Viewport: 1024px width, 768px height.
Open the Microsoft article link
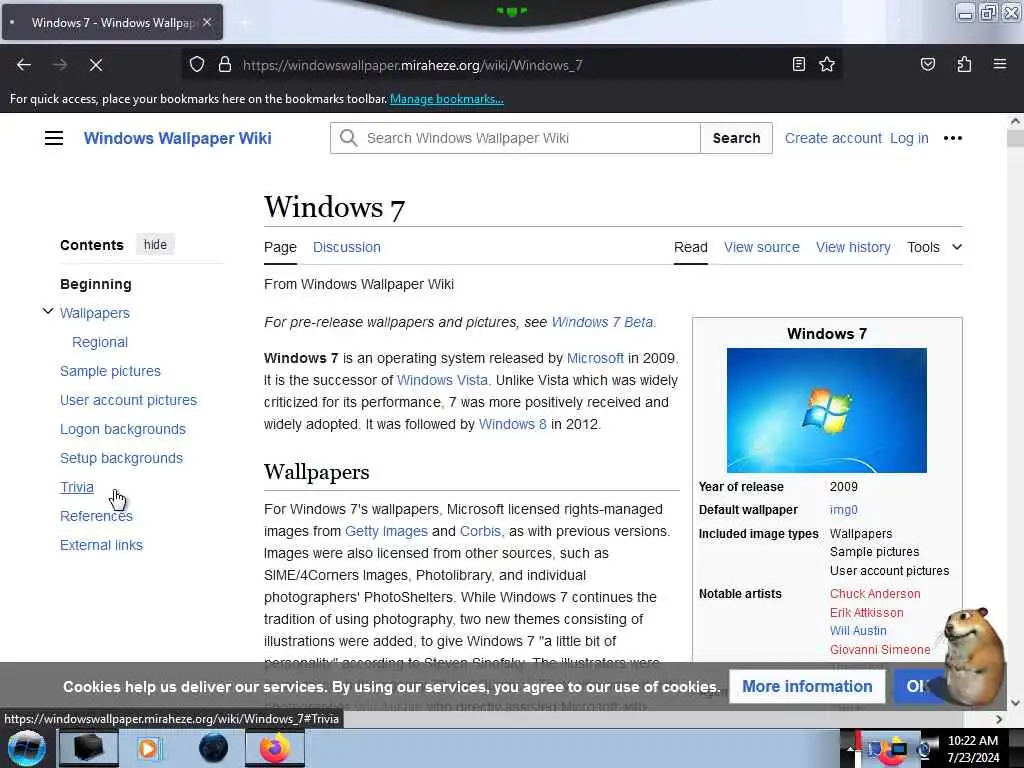point(595,358)
